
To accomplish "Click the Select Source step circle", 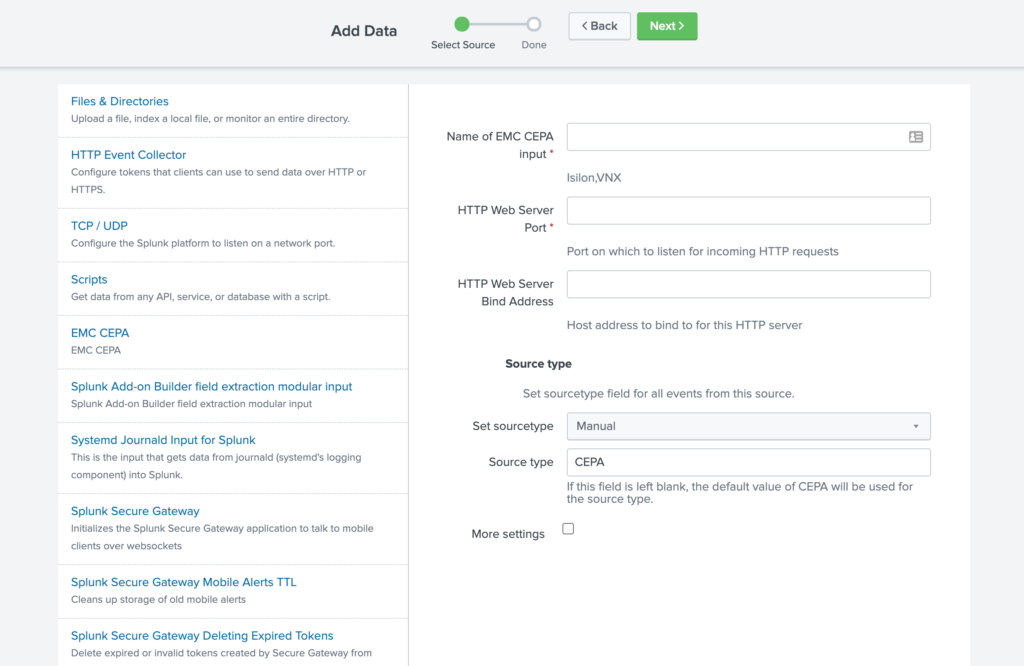I will point(462,24).
